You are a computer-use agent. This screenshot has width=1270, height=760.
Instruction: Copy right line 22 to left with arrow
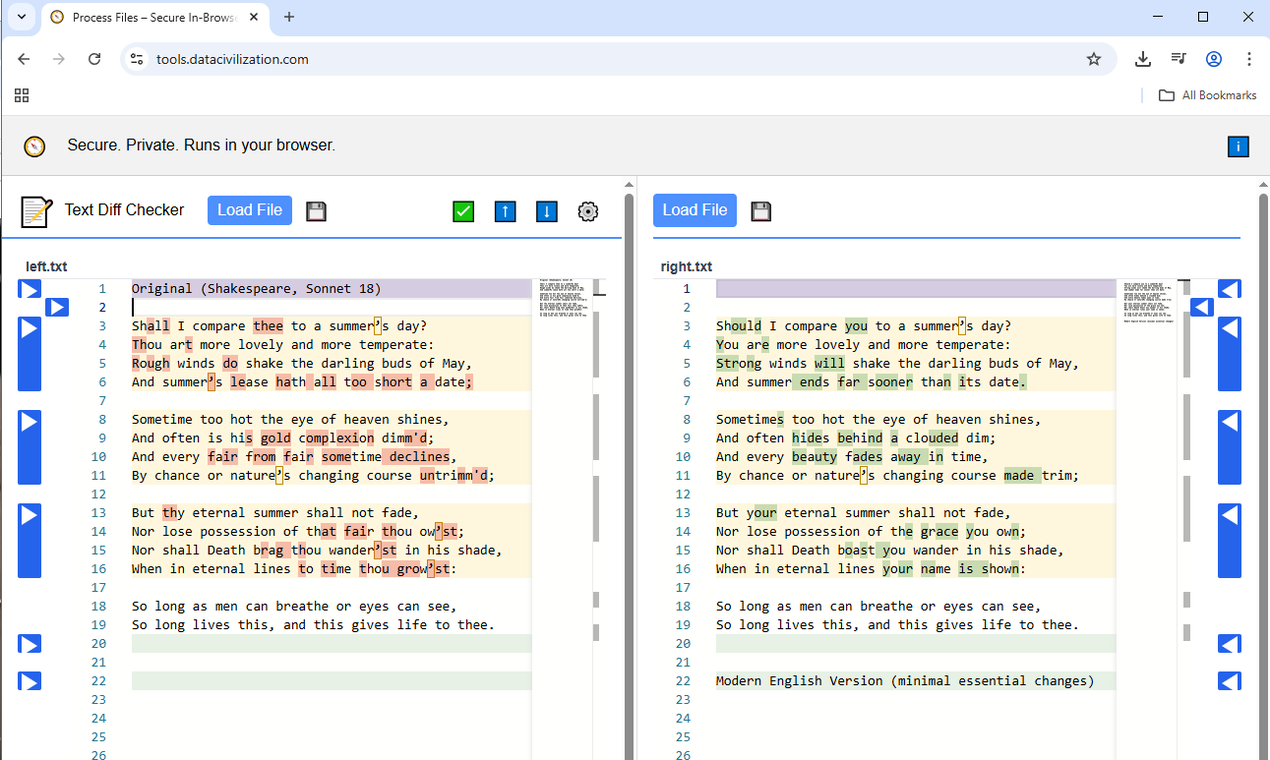1229,681
